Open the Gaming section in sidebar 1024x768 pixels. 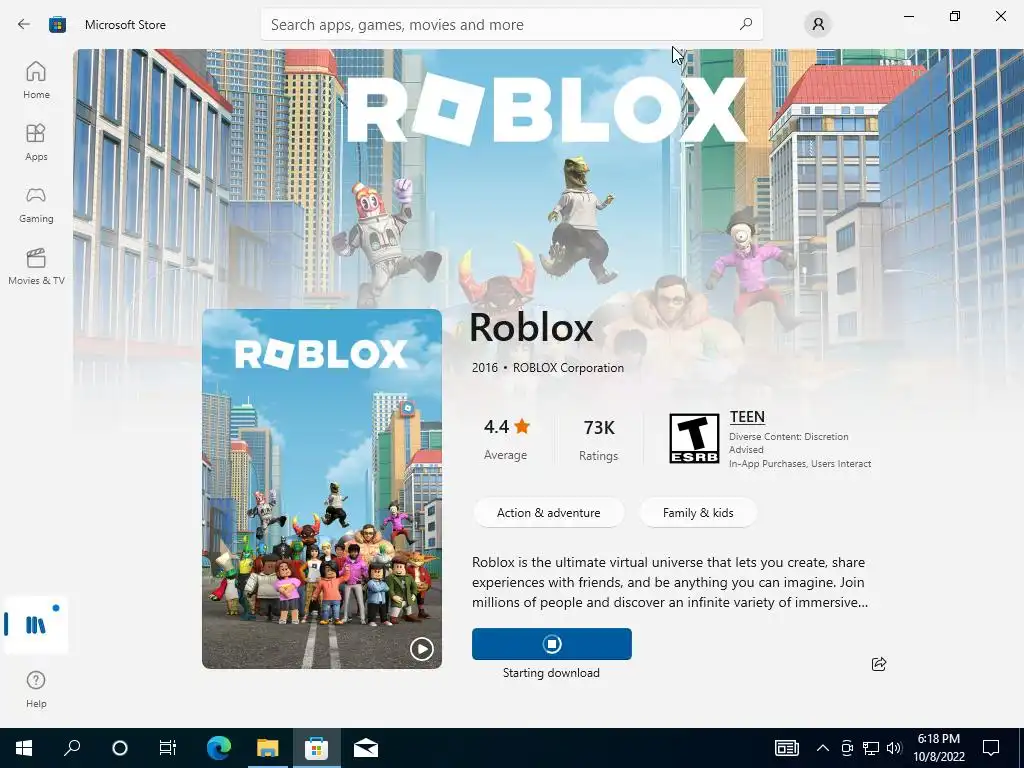(x=36, y=204)
